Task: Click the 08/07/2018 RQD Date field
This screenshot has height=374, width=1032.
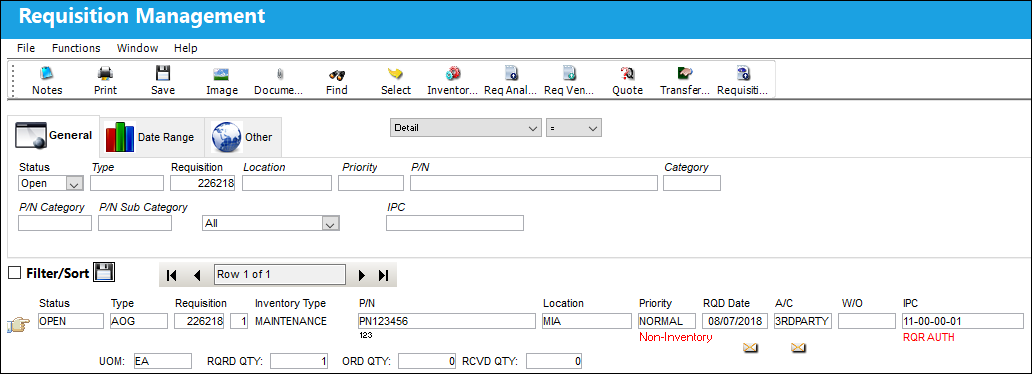Action: pyautogui.click(x=736, y=321)
